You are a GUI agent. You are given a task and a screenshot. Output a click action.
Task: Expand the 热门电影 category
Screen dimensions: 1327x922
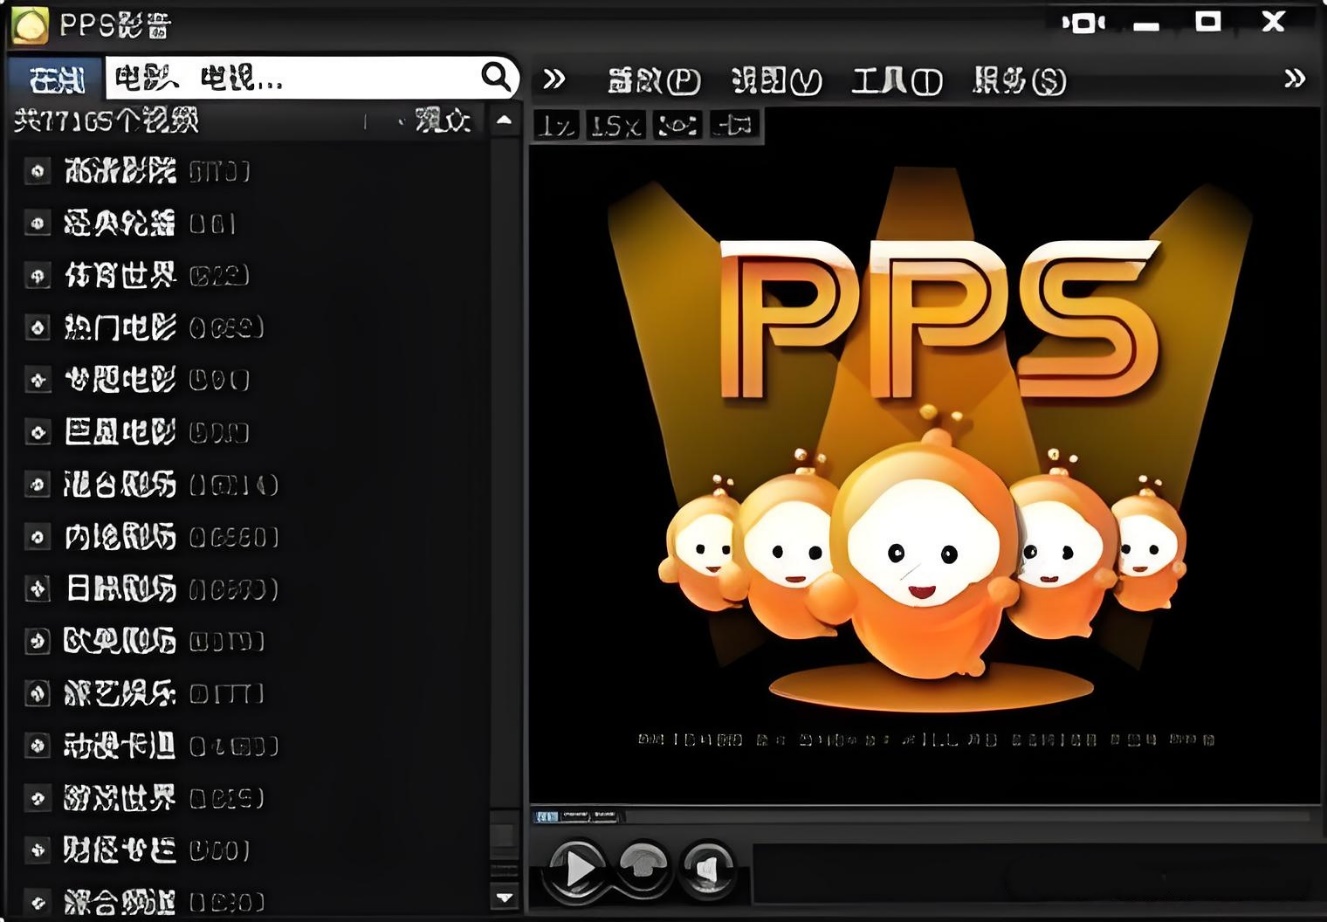click(x=37, y=328)
